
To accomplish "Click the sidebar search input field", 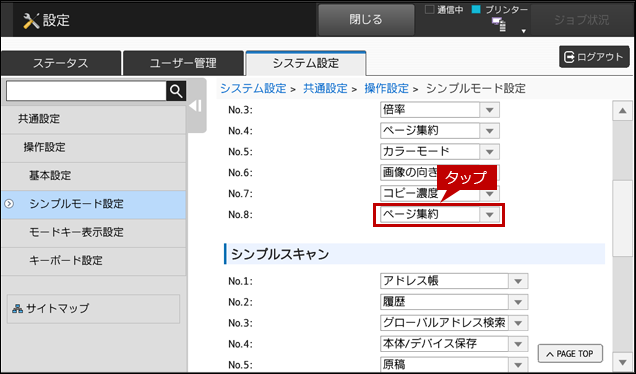I will [86, 91].
